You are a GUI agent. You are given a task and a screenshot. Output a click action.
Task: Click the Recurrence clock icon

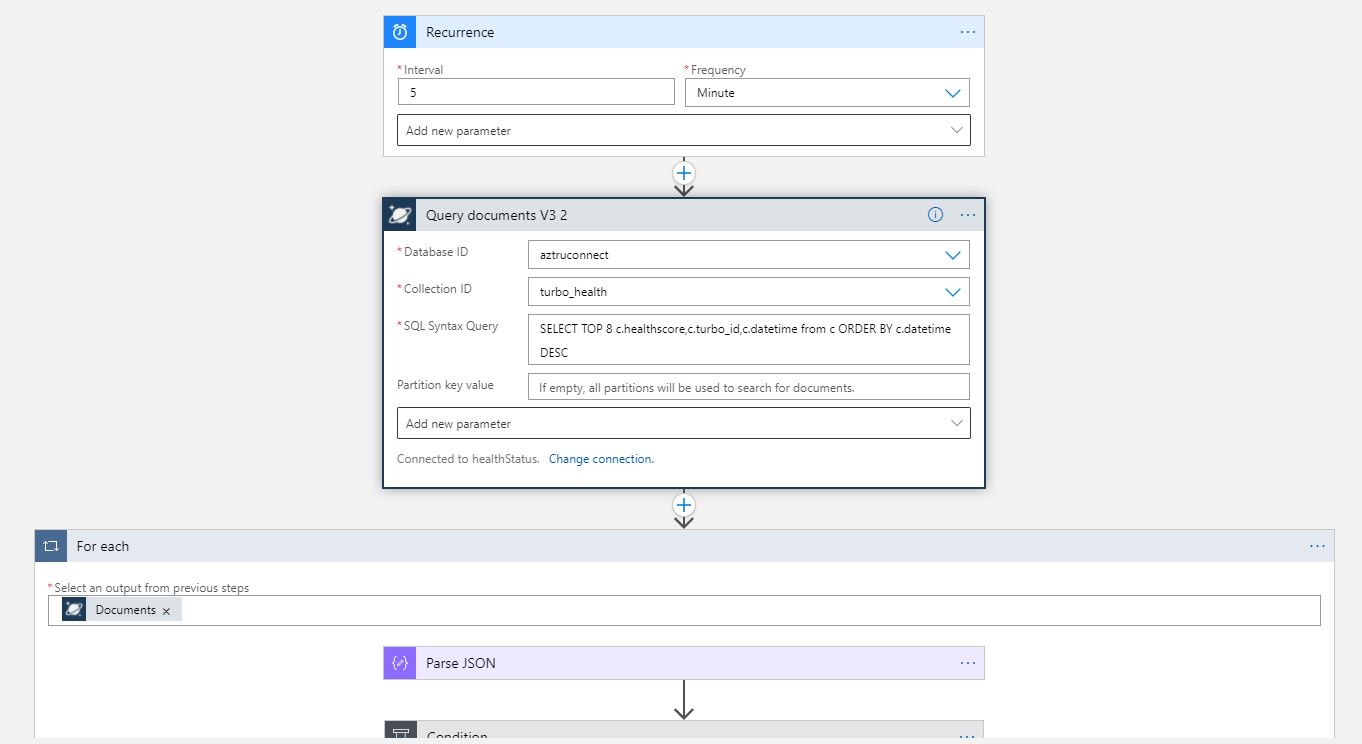pyautogui.click(x=399, y=31)
